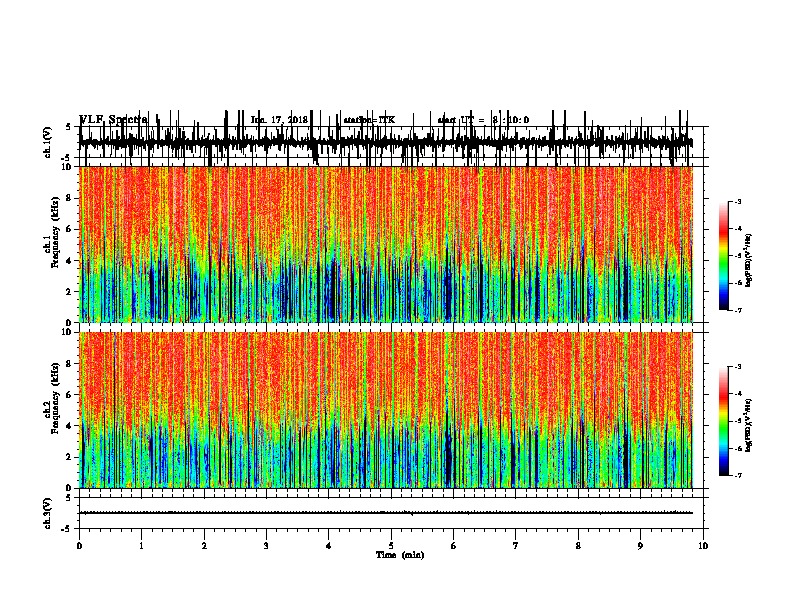Image resolution: width=792 pixels, height=612 pixels.
Task: Click the -7 label on ch.1 color bar
Action: click(x=737, y=310)
